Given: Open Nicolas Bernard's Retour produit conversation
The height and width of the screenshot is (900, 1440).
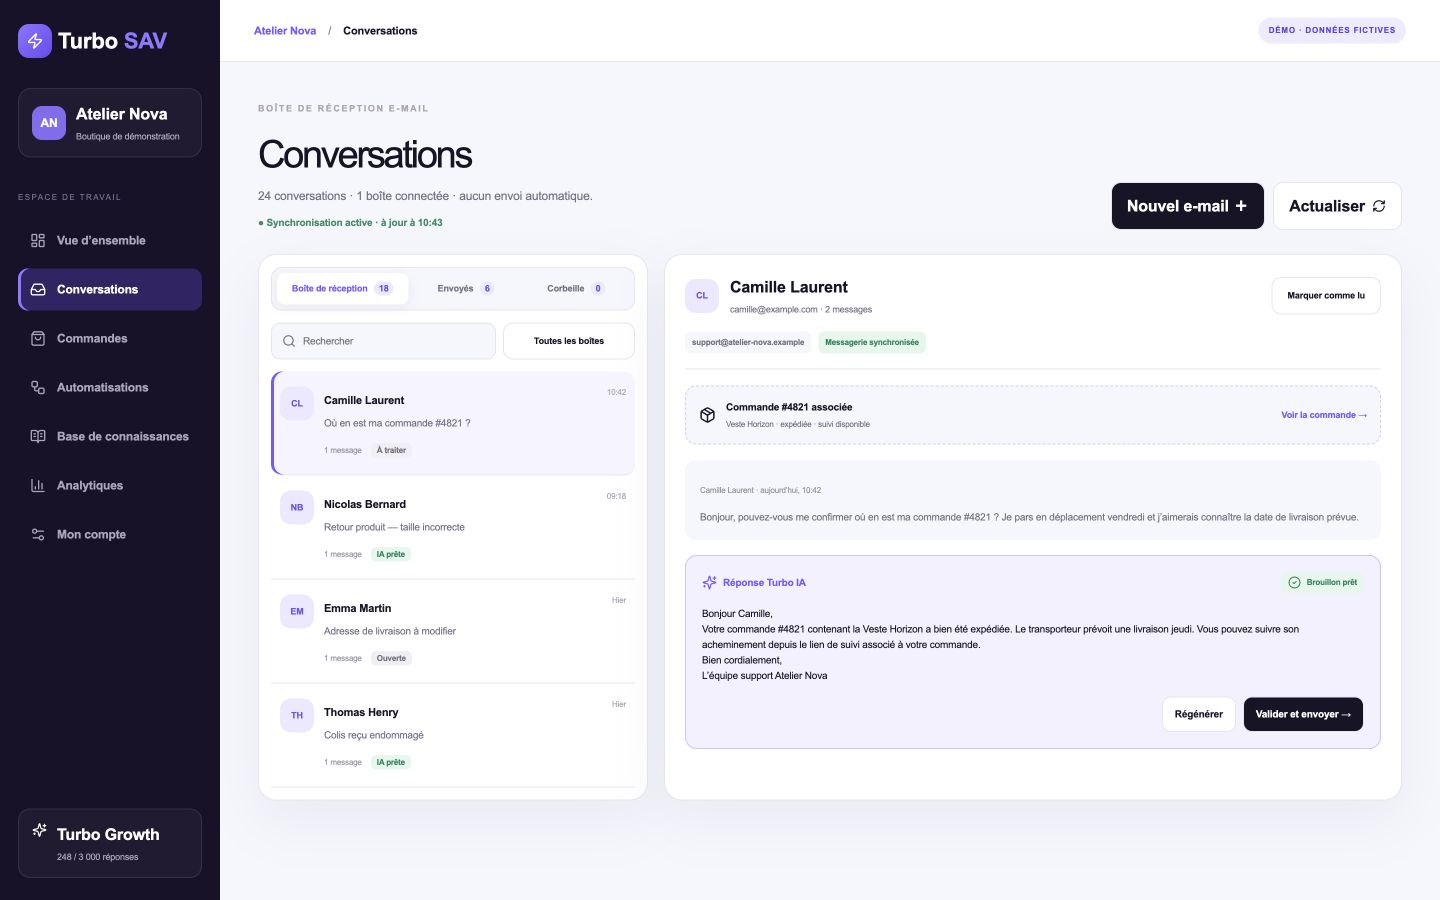Looking at the screenshot, I should point(453,527).
